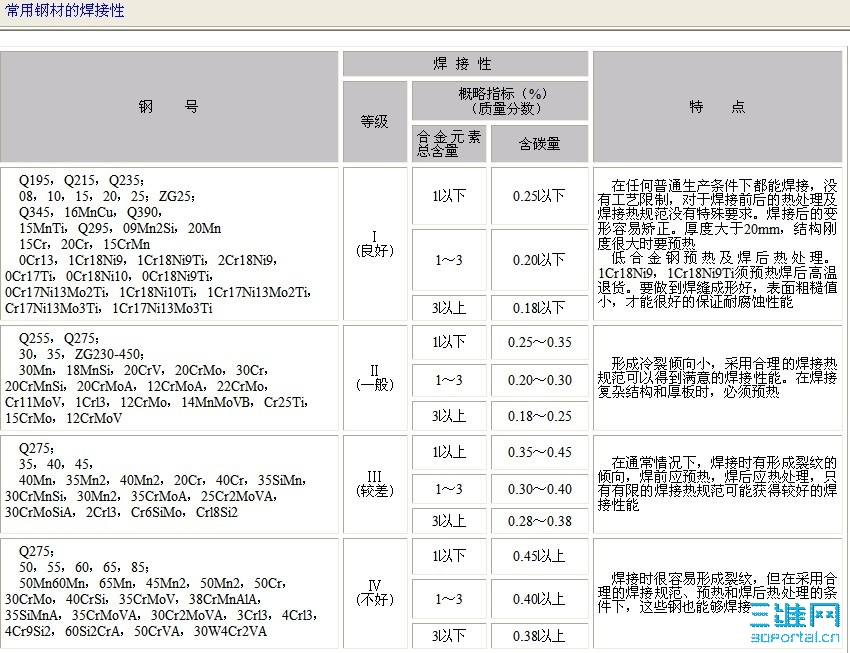Select the 1以下 cell beside 0.45以上
This screenshot has width=850, height=653.
point(449,557)
